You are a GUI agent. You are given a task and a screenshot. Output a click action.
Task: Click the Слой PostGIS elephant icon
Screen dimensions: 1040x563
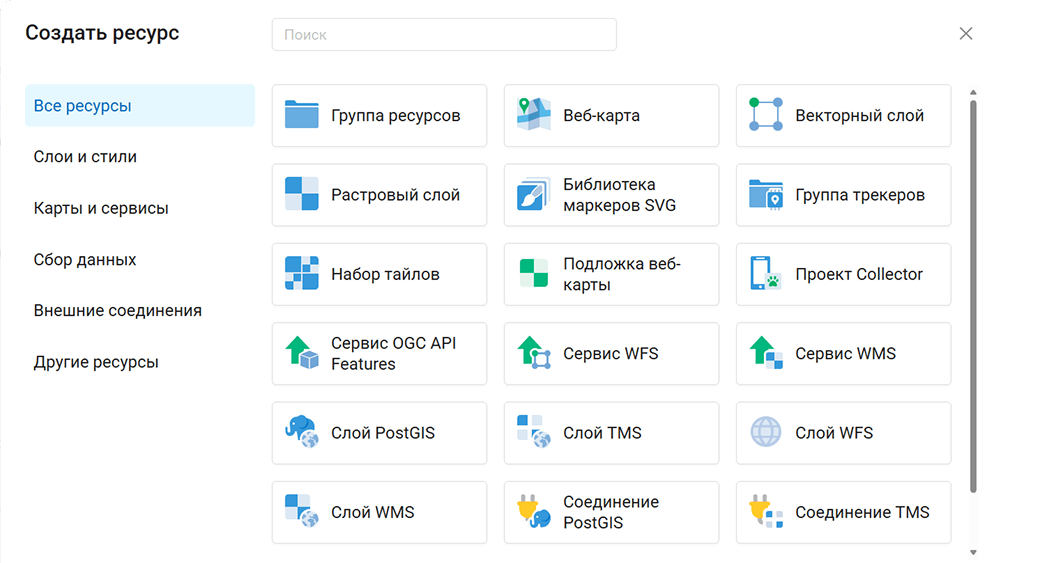point(301,433)
